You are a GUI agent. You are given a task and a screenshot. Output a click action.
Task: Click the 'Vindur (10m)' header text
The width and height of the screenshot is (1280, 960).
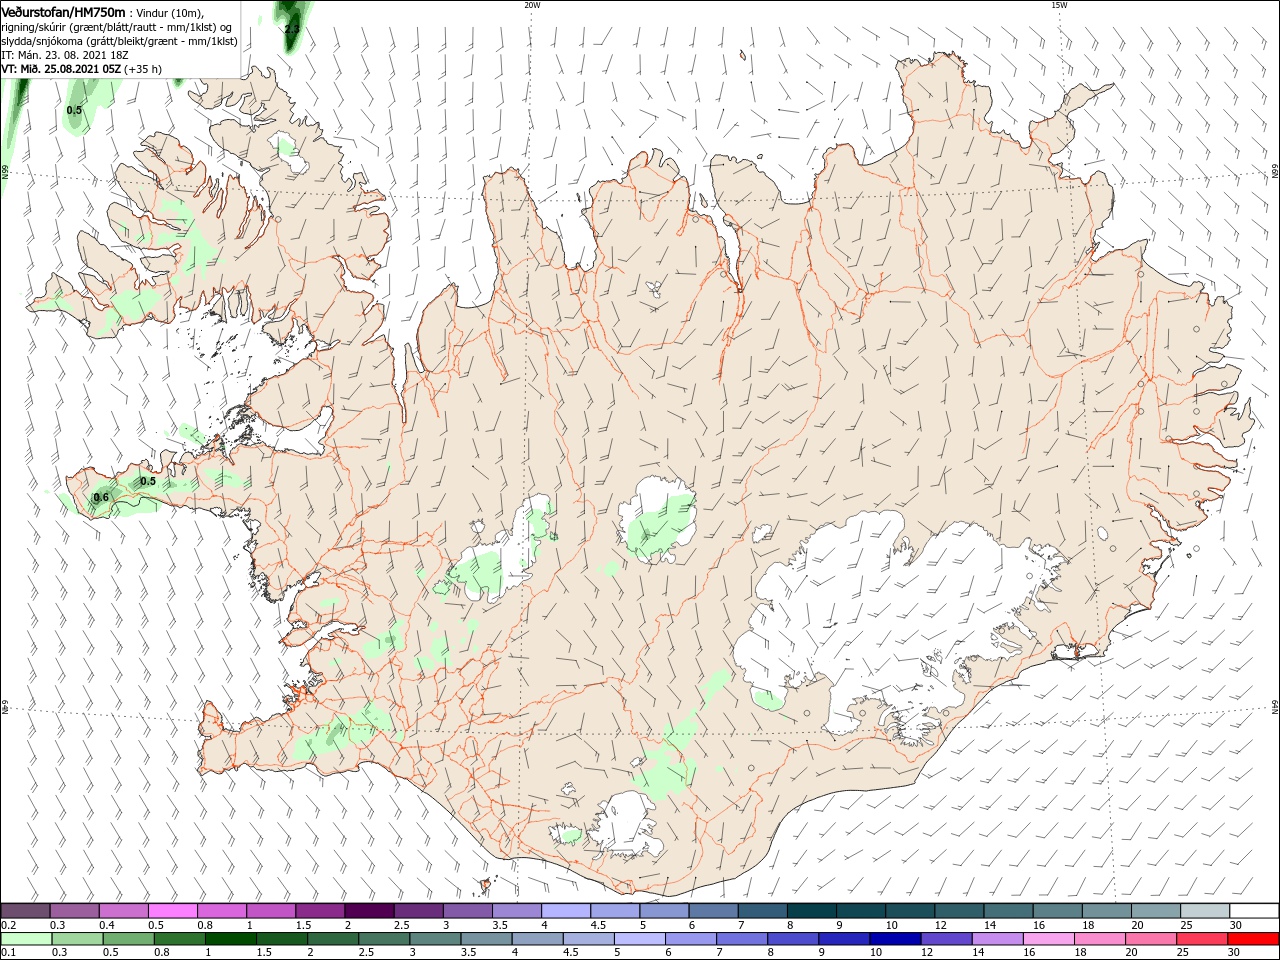(170, 12)
